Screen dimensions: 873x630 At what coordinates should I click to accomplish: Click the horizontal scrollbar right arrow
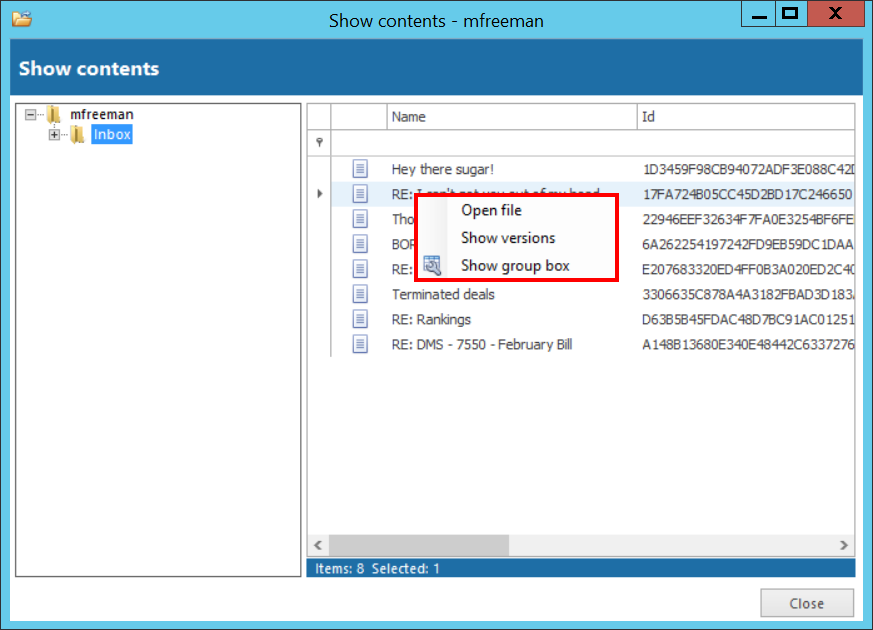pos(845,545)
